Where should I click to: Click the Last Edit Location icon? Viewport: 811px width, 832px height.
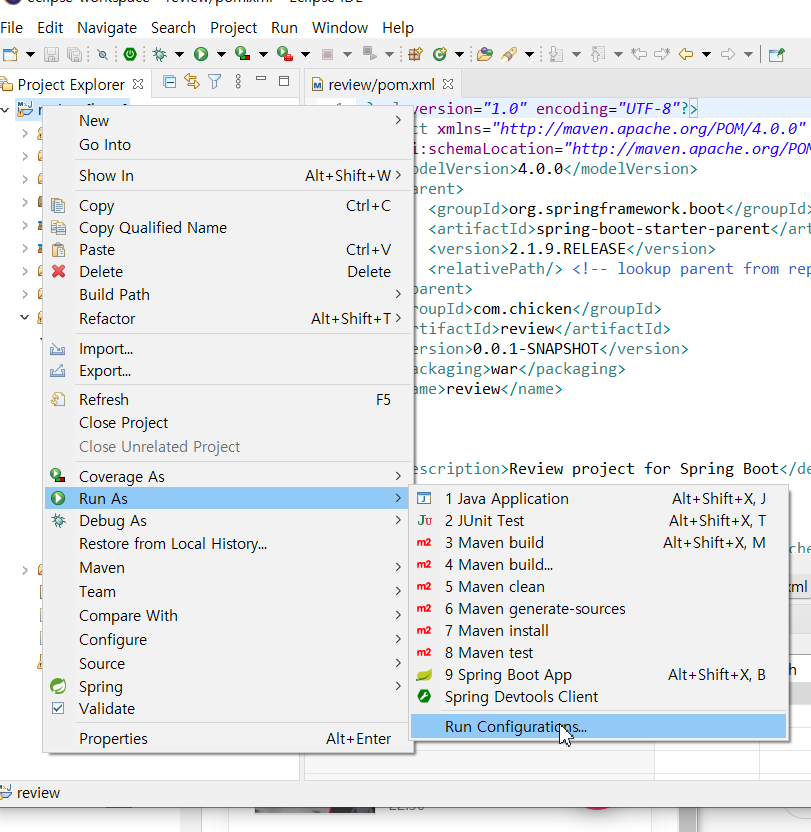click(x=639, y=54)
